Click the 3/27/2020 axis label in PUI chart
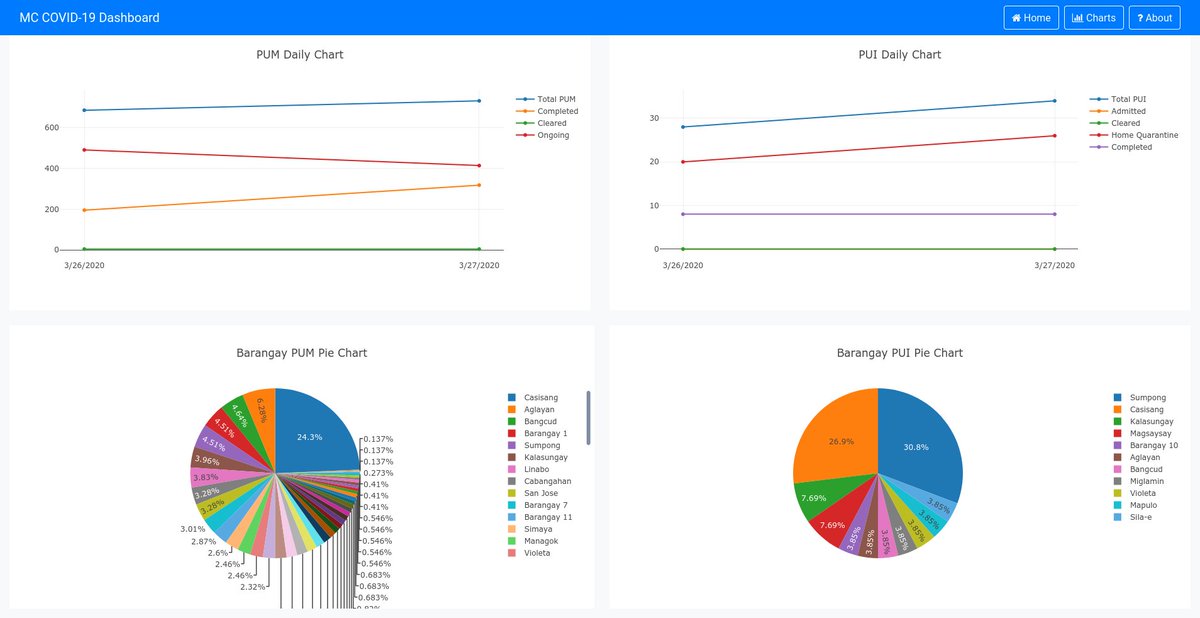 (x=1054, y=265)
